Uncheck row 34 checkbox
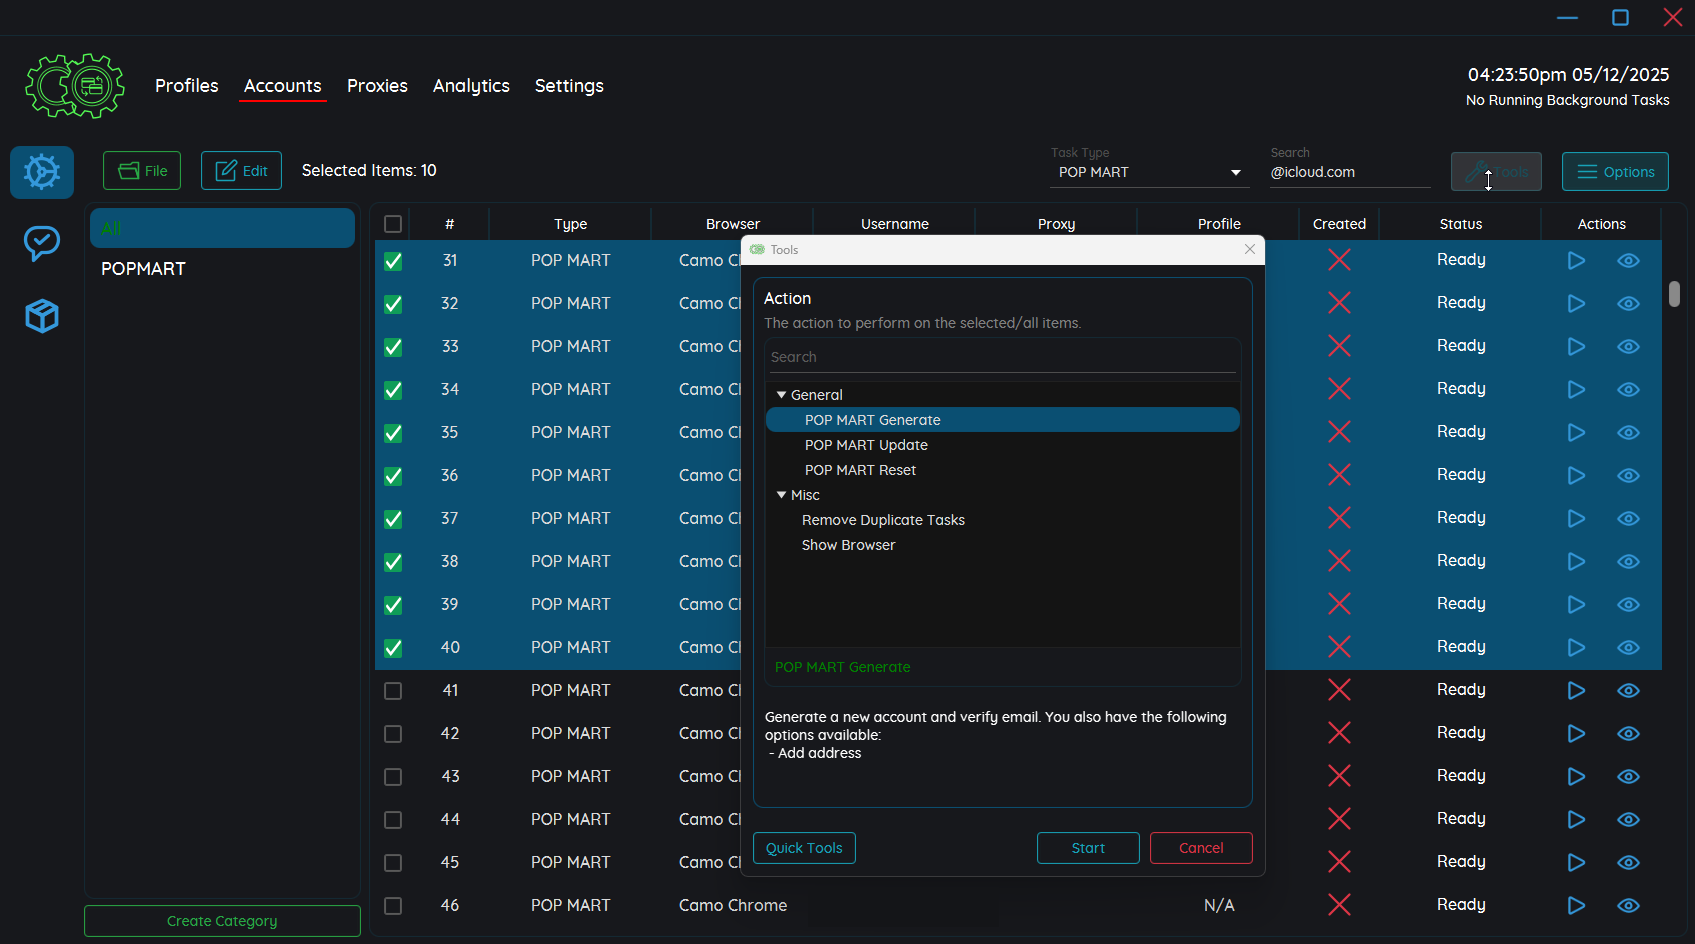1695x944 pixels. pos(393,390)
